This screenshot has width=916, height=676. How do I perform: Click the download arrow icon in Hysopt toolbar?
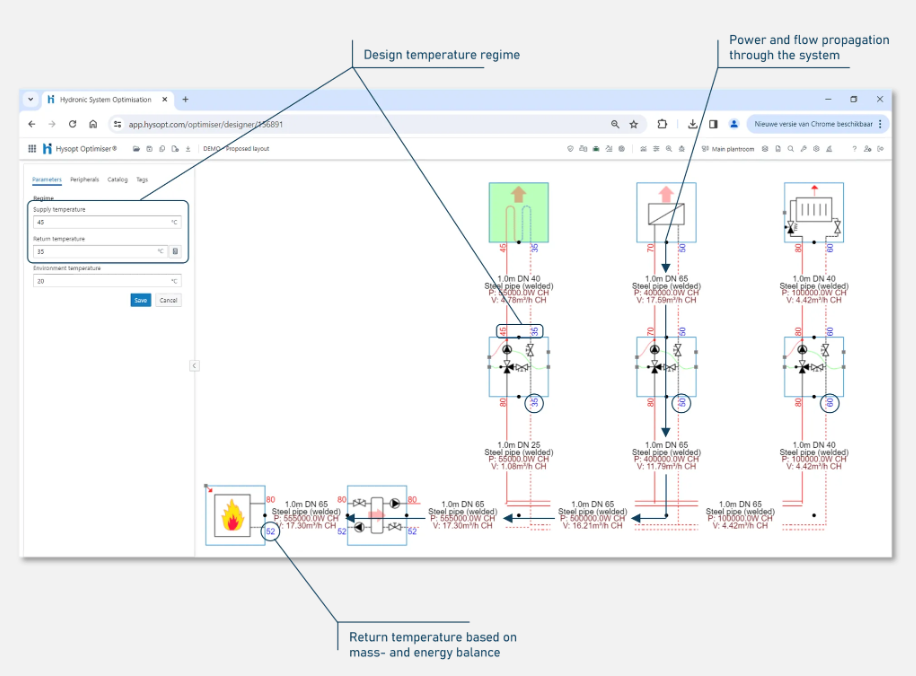point(188,149)
